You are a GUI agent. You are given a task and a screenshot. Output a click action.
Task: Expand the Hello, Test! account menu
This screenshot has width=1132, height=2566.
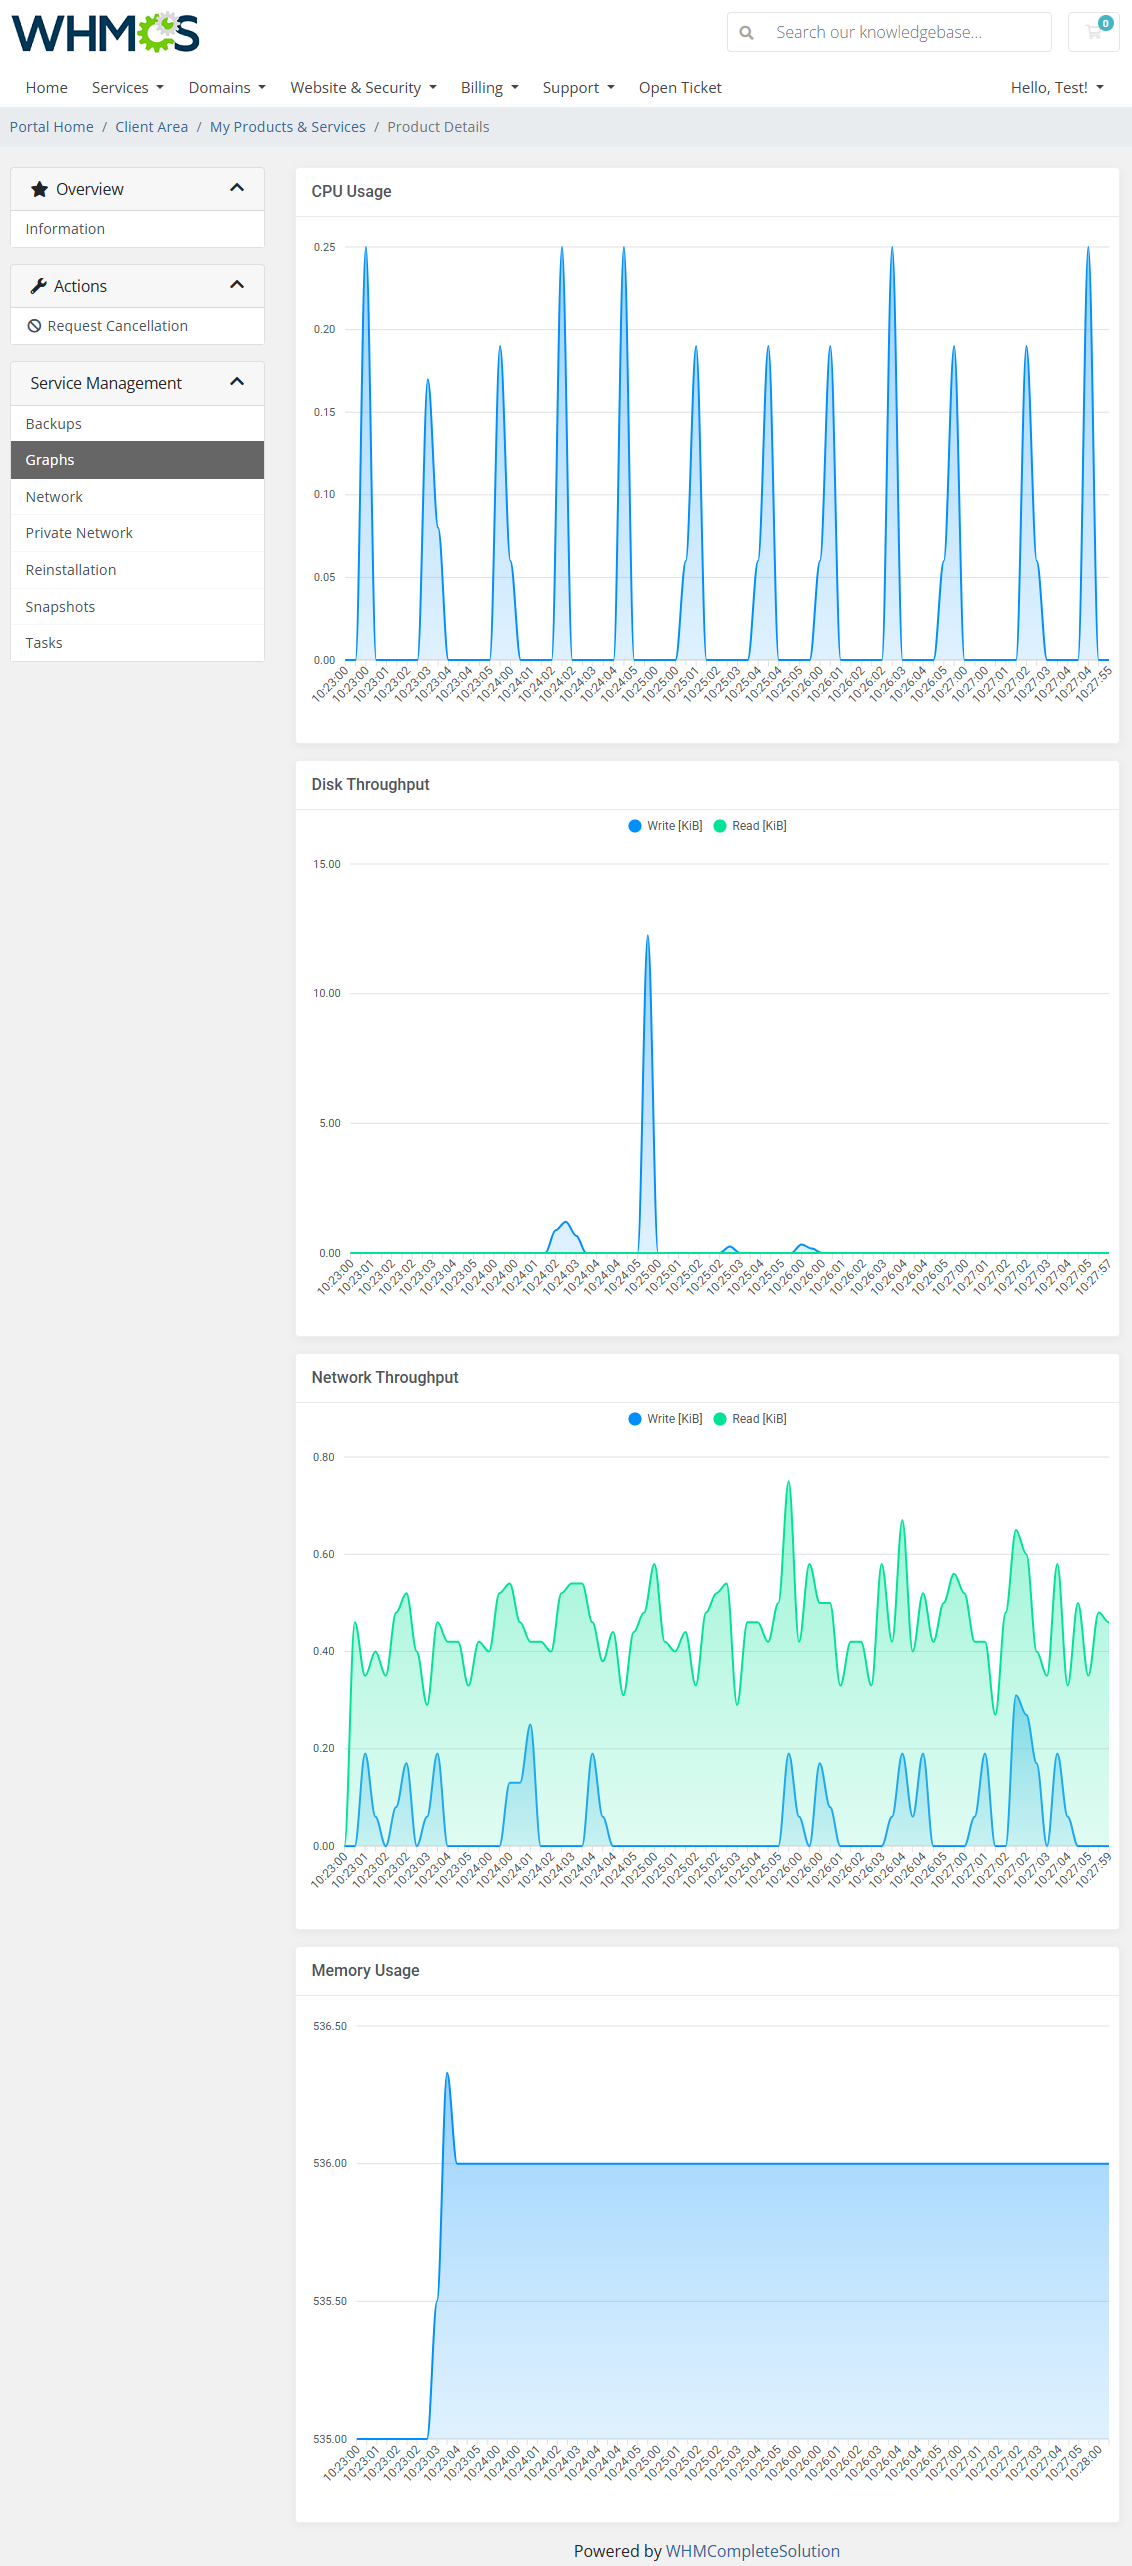pyautogui.click(x=1056, y=88)
